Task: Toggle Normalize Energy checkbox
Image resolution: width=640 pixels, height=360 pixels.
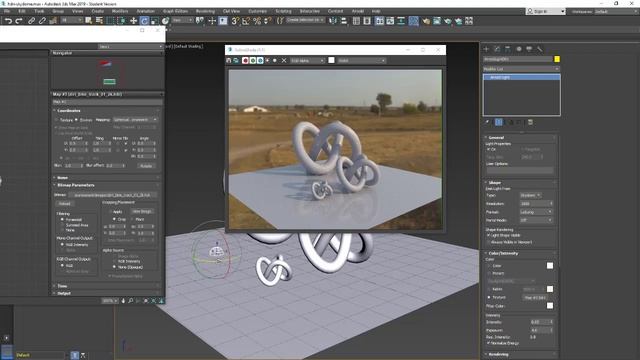Action: pos(489,343)
